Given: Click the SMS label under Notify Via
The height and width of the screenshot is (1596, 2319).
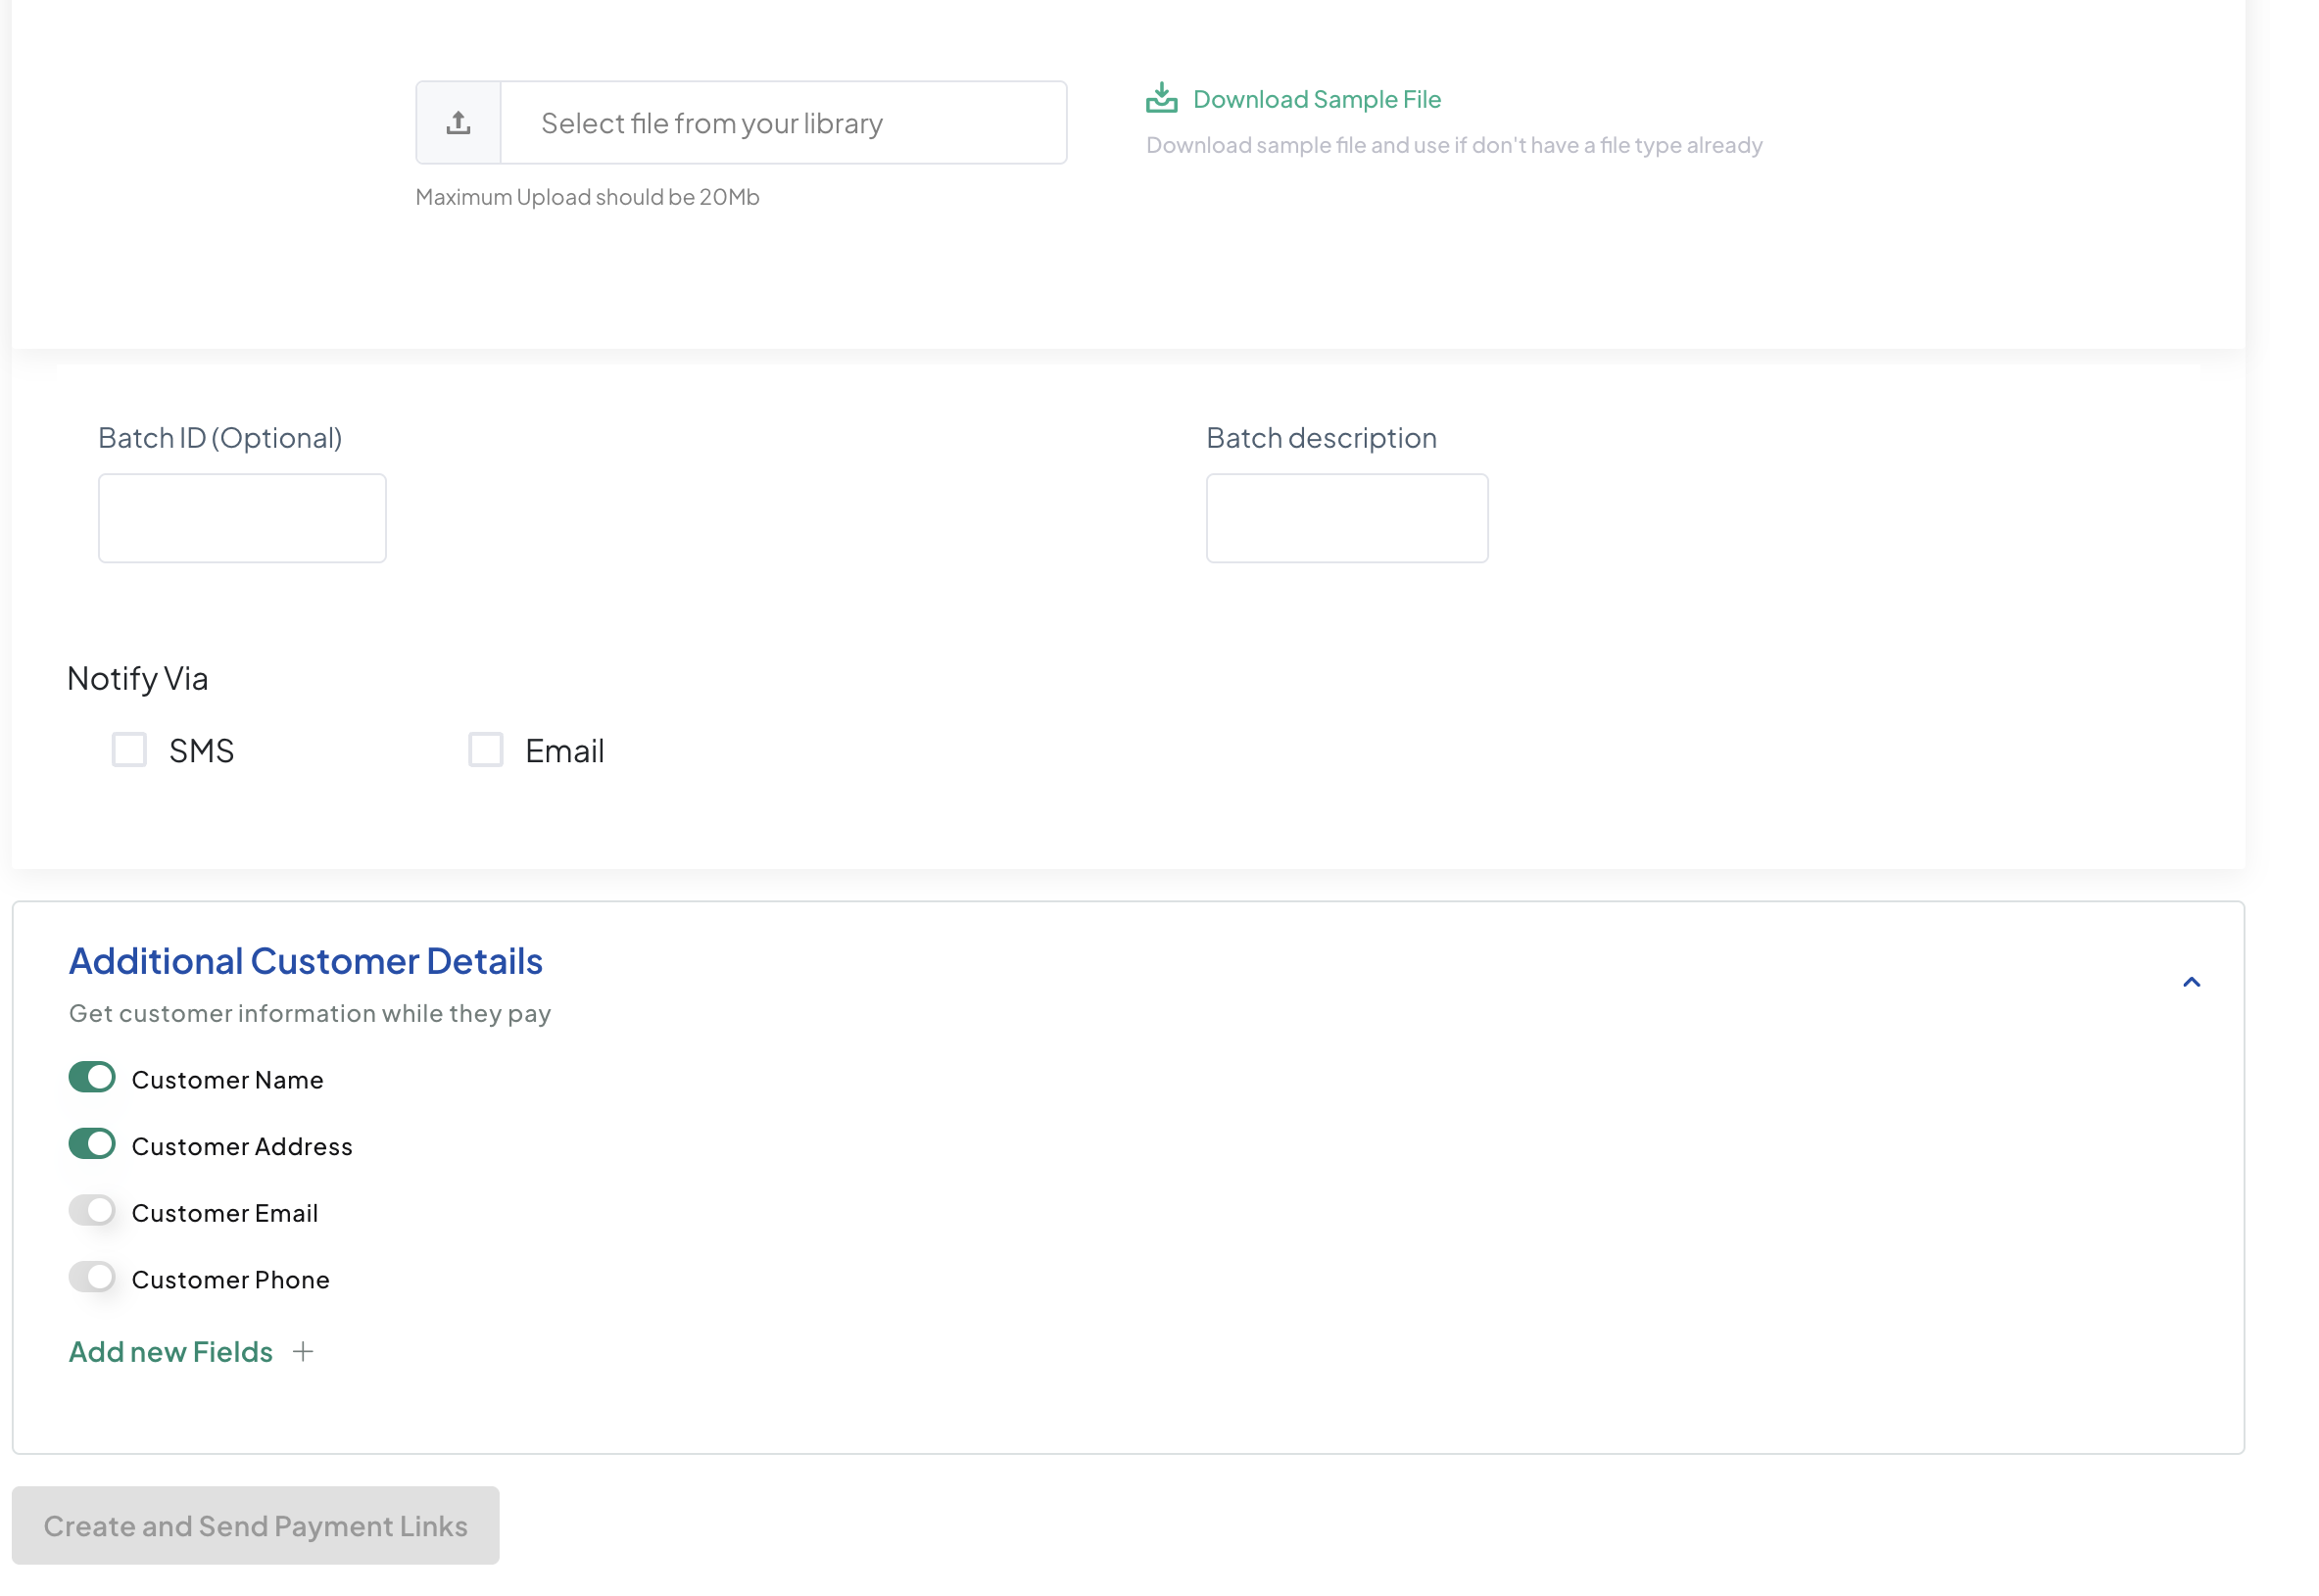Looking at the screenshot, I should coord(201,751).
